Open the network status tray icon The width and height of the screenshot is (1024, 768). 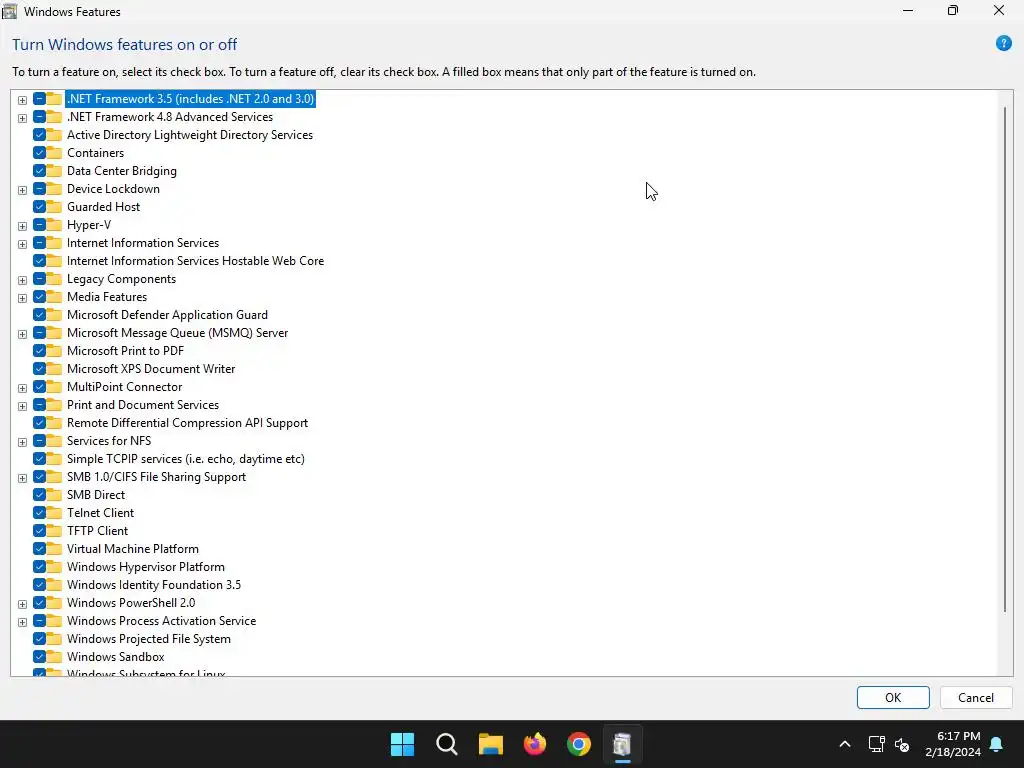[x=876, y=744]
